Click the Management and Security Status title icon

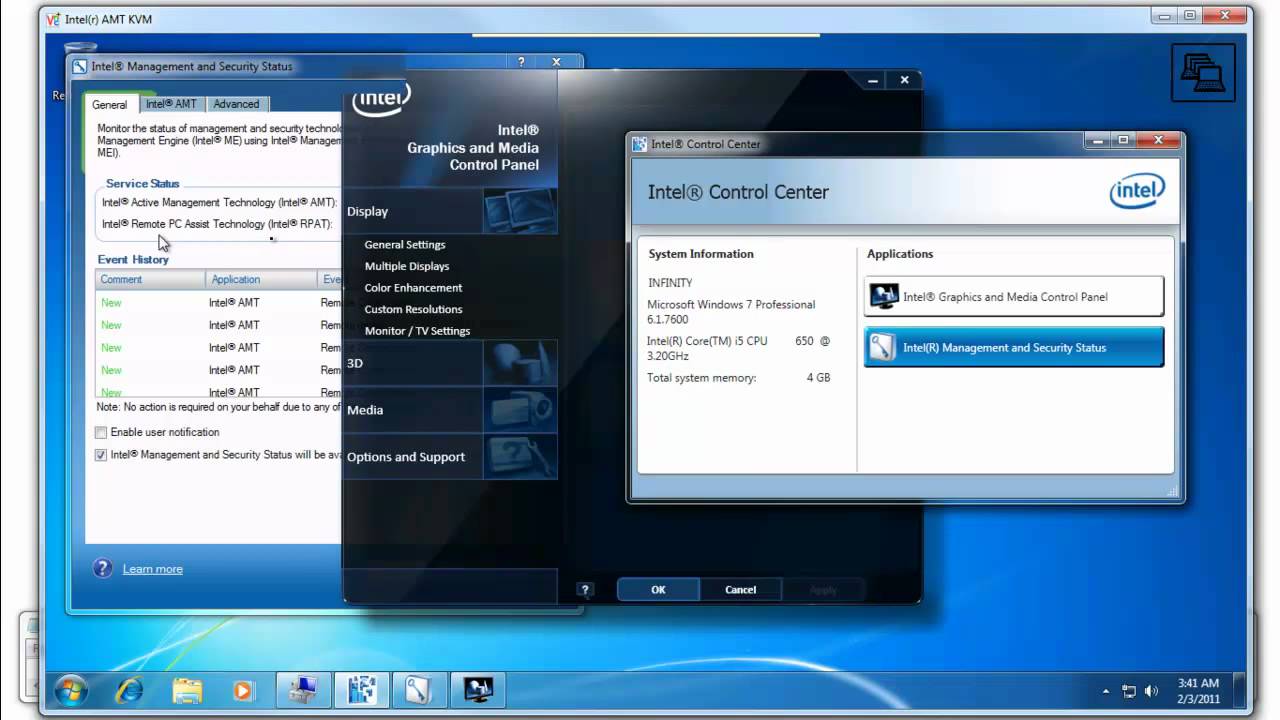click(x=80, y=67)
